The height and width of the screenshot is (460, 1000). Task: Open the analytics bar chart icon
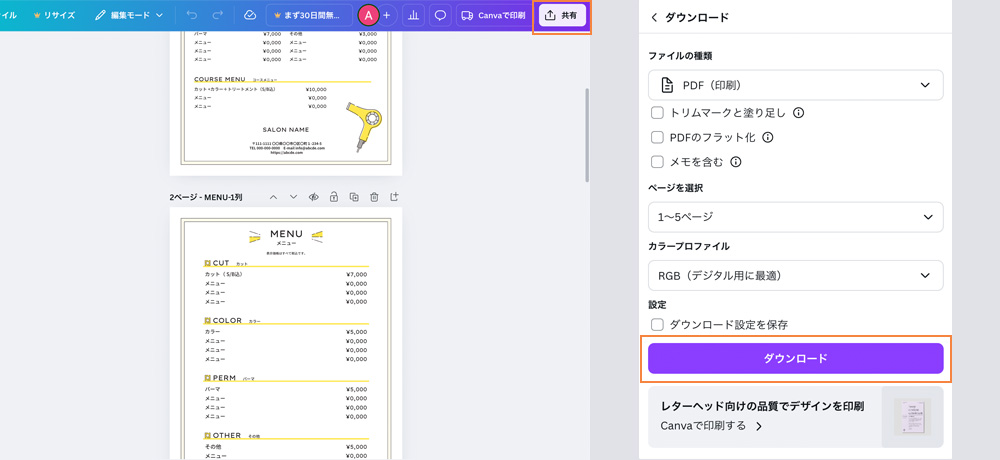coord(413,16)
